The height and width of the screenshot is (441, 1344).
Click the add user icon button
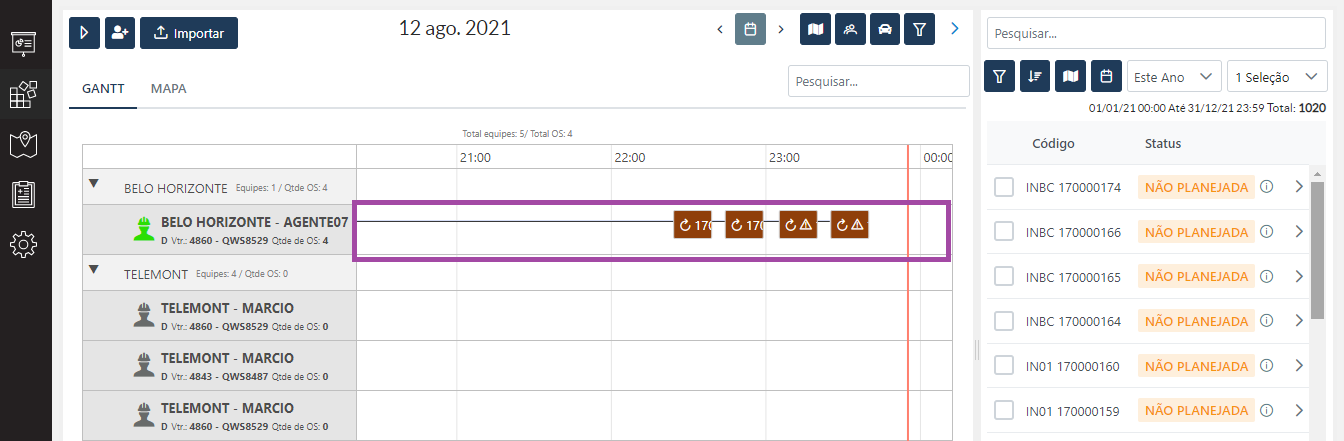(x=120, y=33)
